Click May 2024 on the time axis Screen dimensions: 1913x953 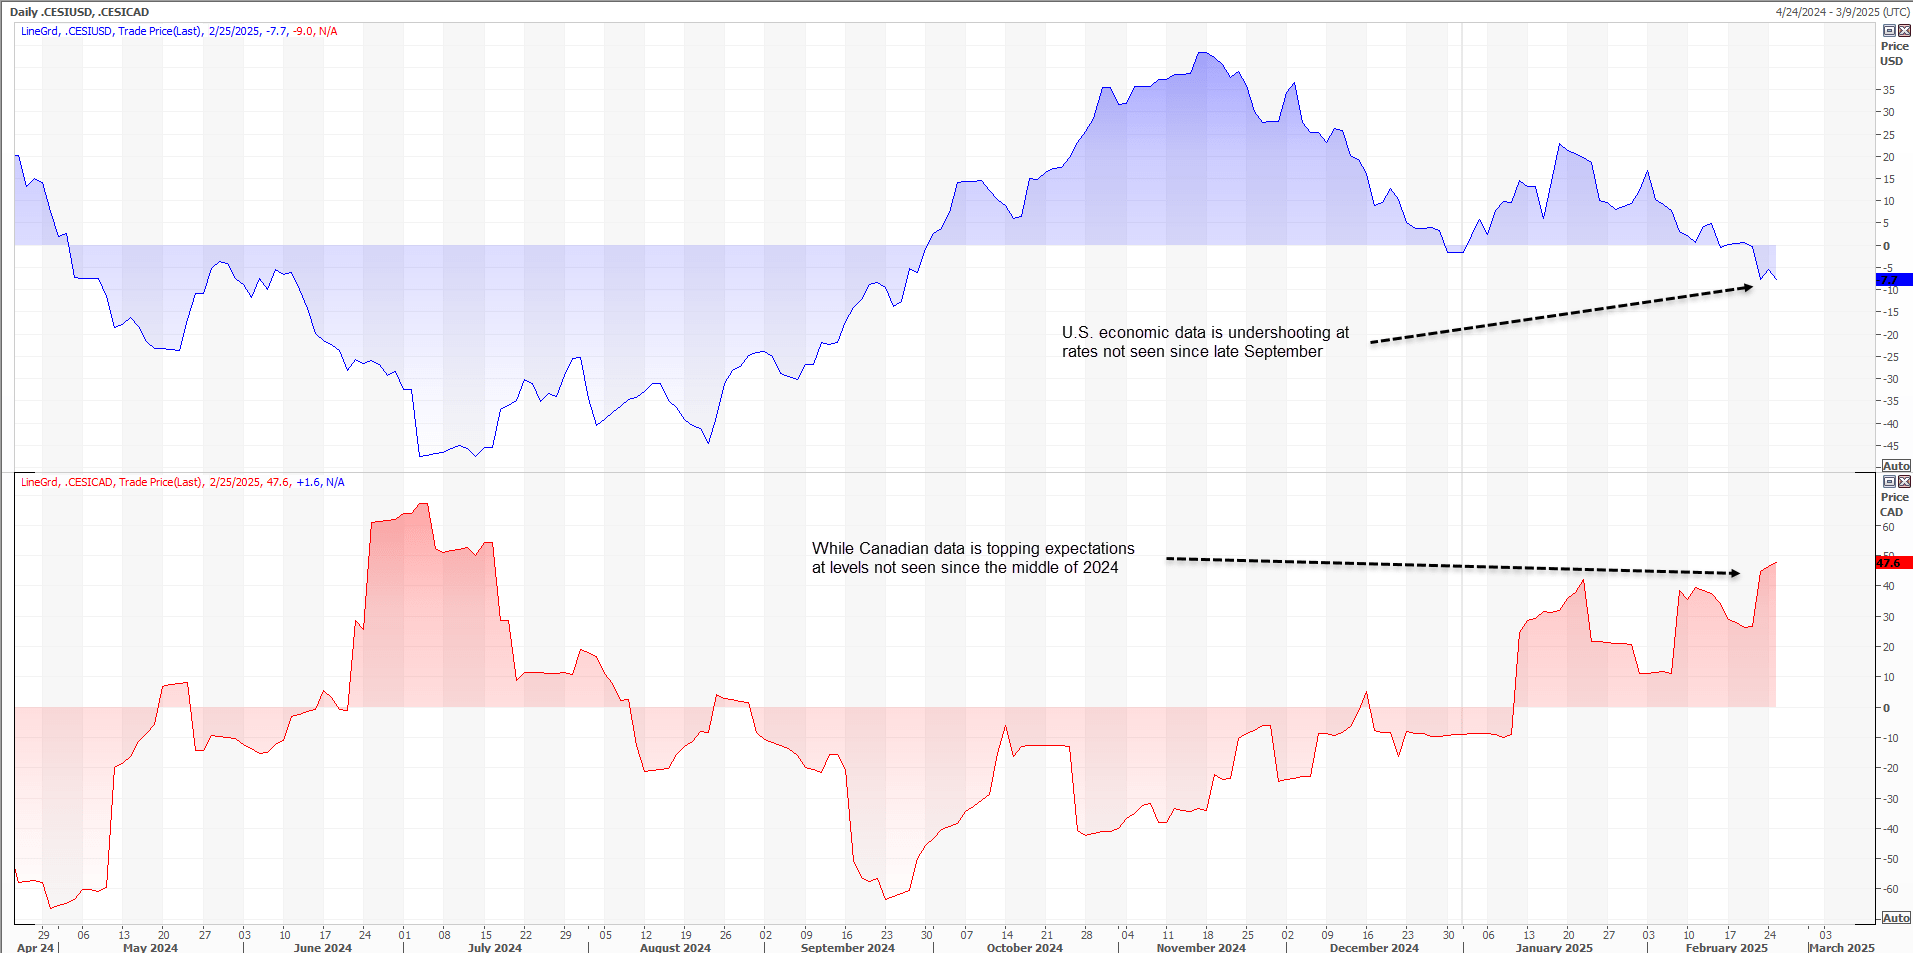150,947
